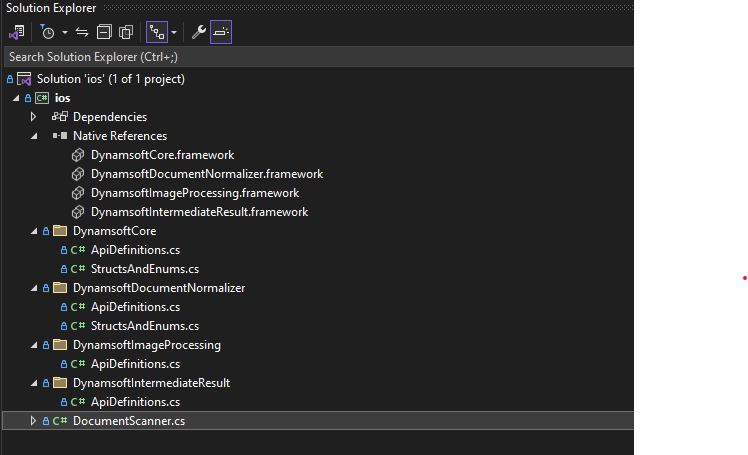Select DynamsoftDocumentNormalizer.framework reference
This screenshot has height=455, width=748.
point(206,174)
